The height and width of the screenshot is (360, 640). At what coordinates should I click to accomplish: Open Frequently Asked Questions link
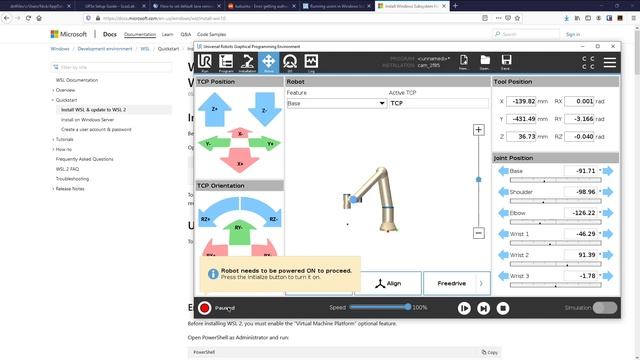click(x=84, y=159)
